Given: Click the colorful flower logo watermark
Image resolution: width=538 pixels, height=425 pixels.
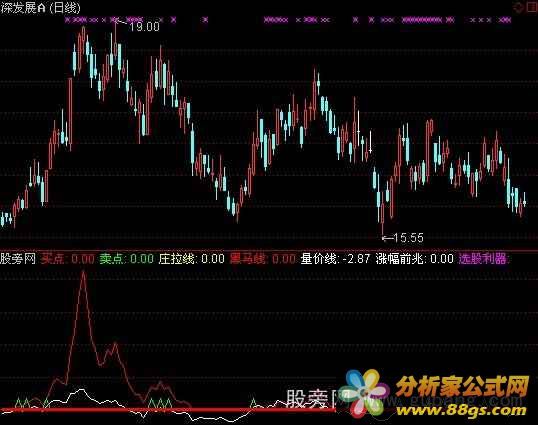Looking at the screenshot, I should tap(367, 394).
